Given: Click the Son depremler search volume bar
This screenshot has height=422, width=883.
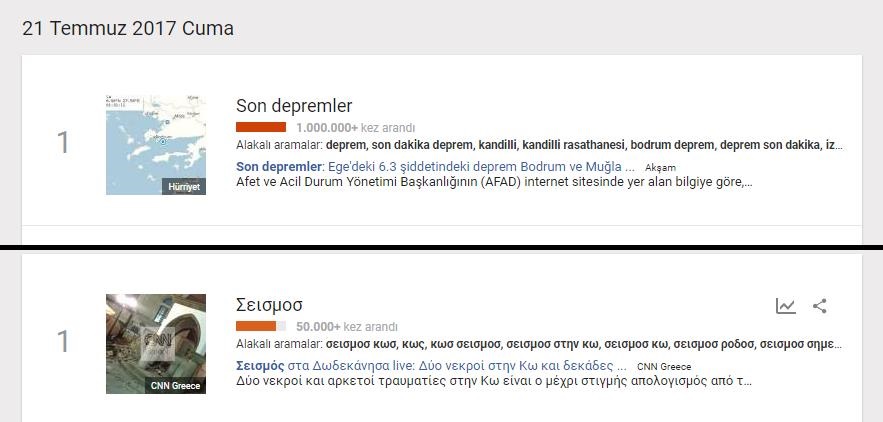Looking at the screenshot, I should [261, 127].
